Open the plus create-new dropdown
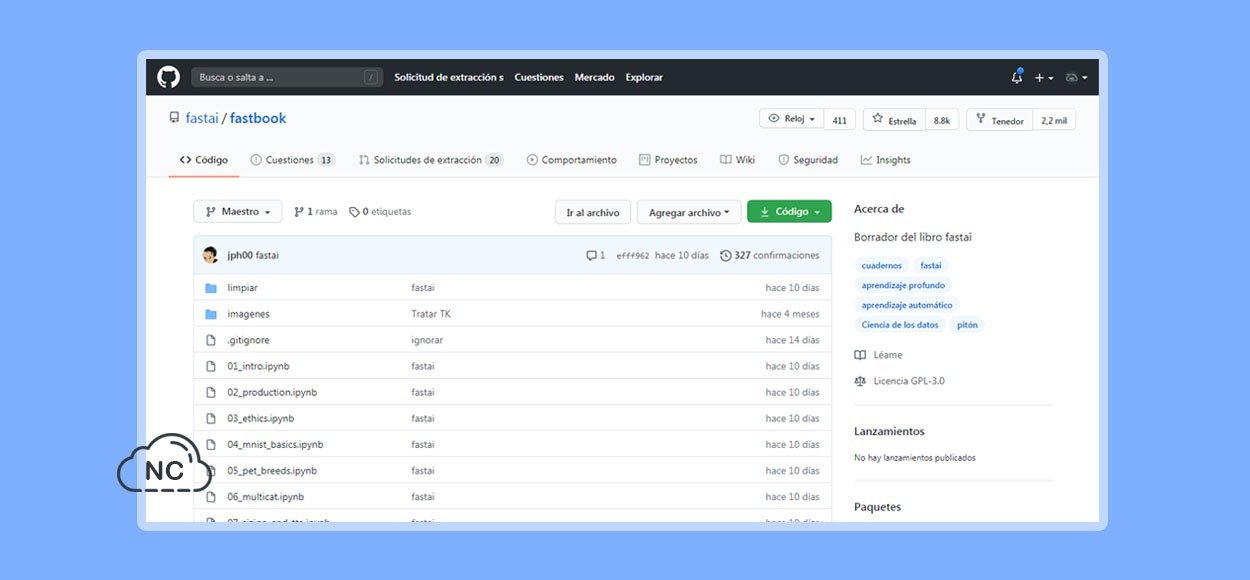This screenshot has height=580, width=1250. tap(1044, 77)
